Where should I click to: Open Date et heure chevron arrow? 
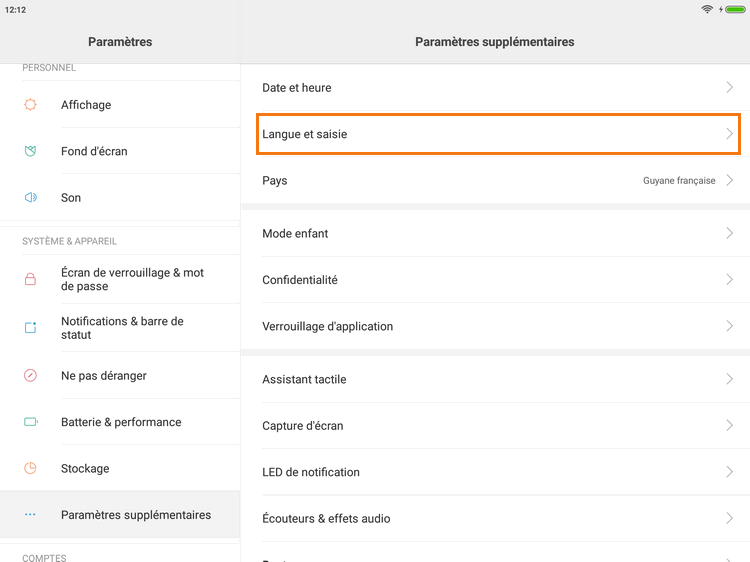(729, 87)
